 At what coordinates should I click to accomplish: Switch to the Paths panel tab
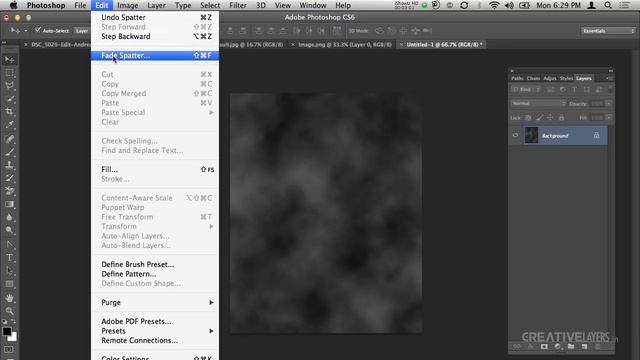517,78
